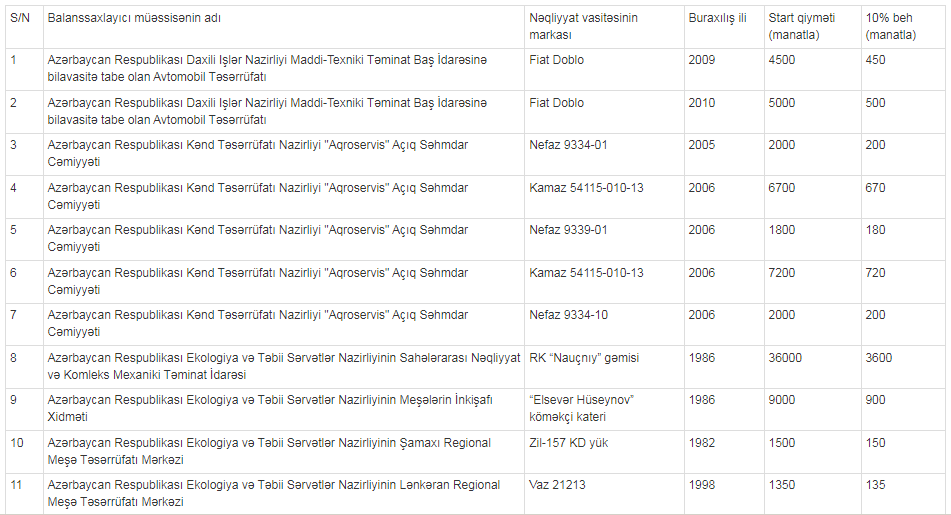Select start price 6700 cell

point(813,197)
